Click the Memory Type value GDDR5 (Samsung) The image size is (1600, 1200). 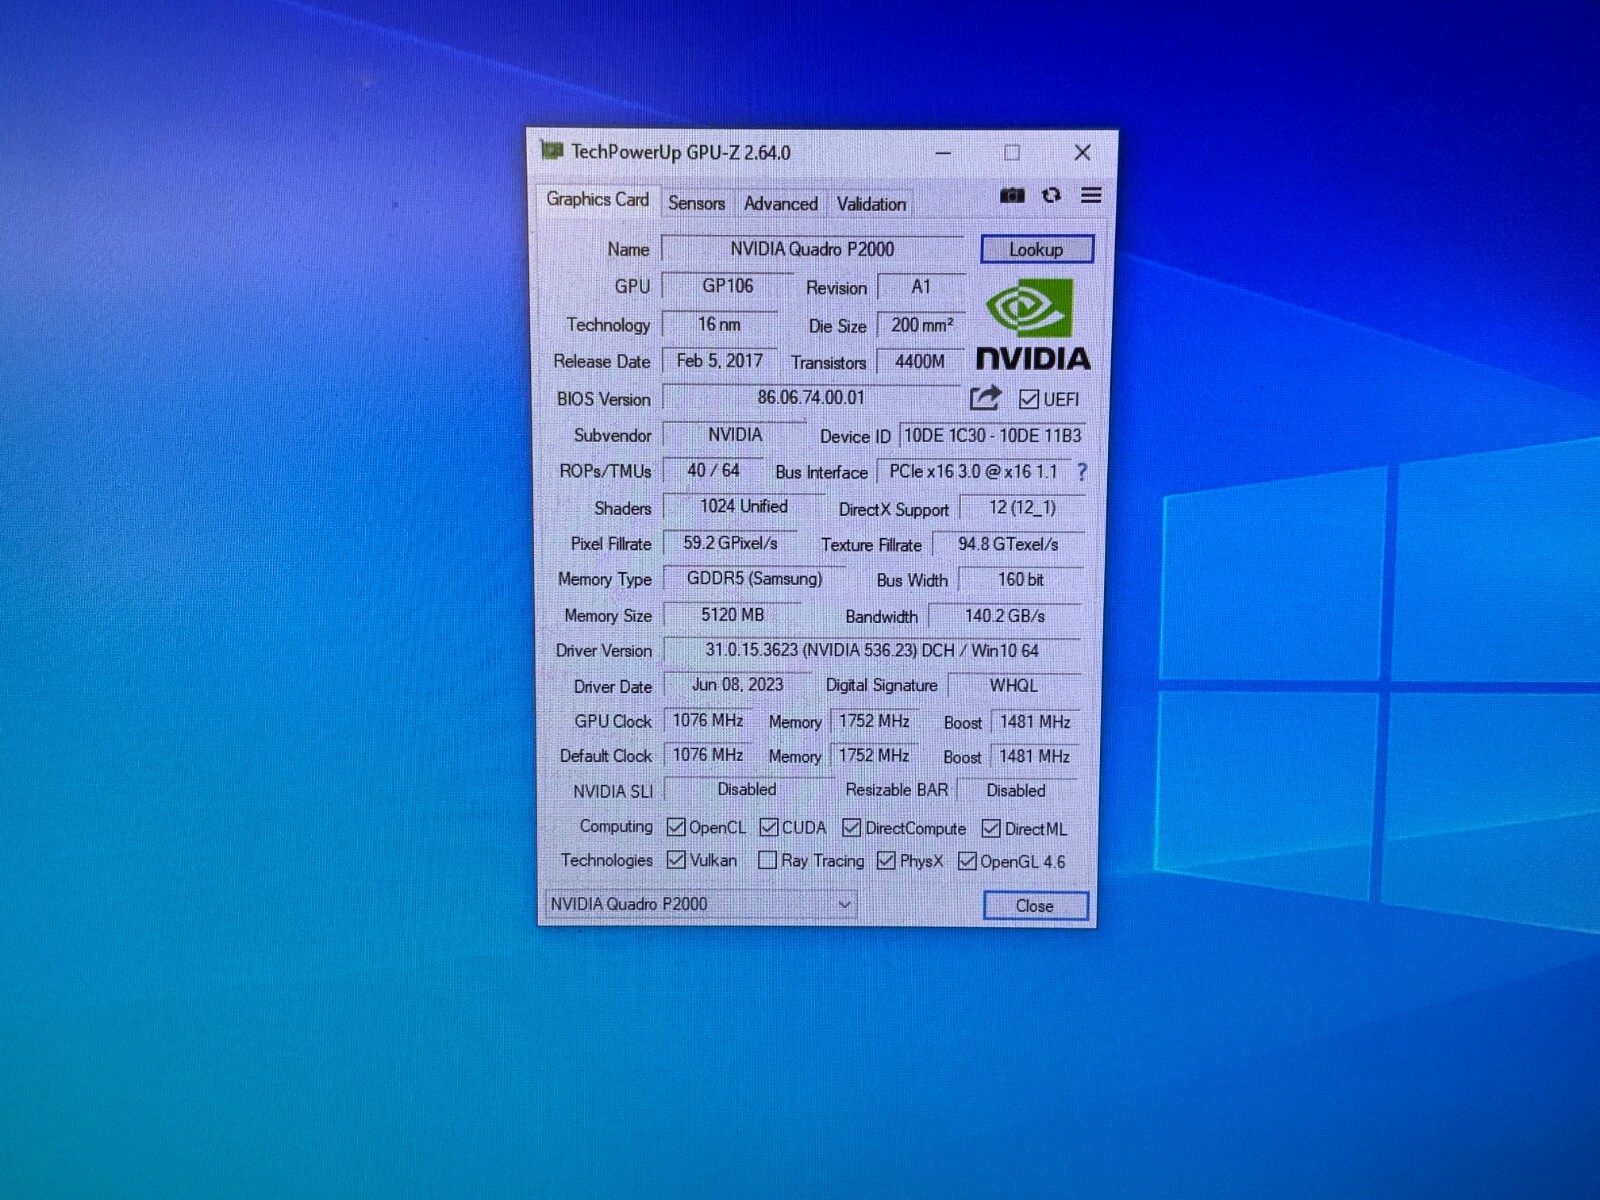pyautogui.click(x=754, y=578)
